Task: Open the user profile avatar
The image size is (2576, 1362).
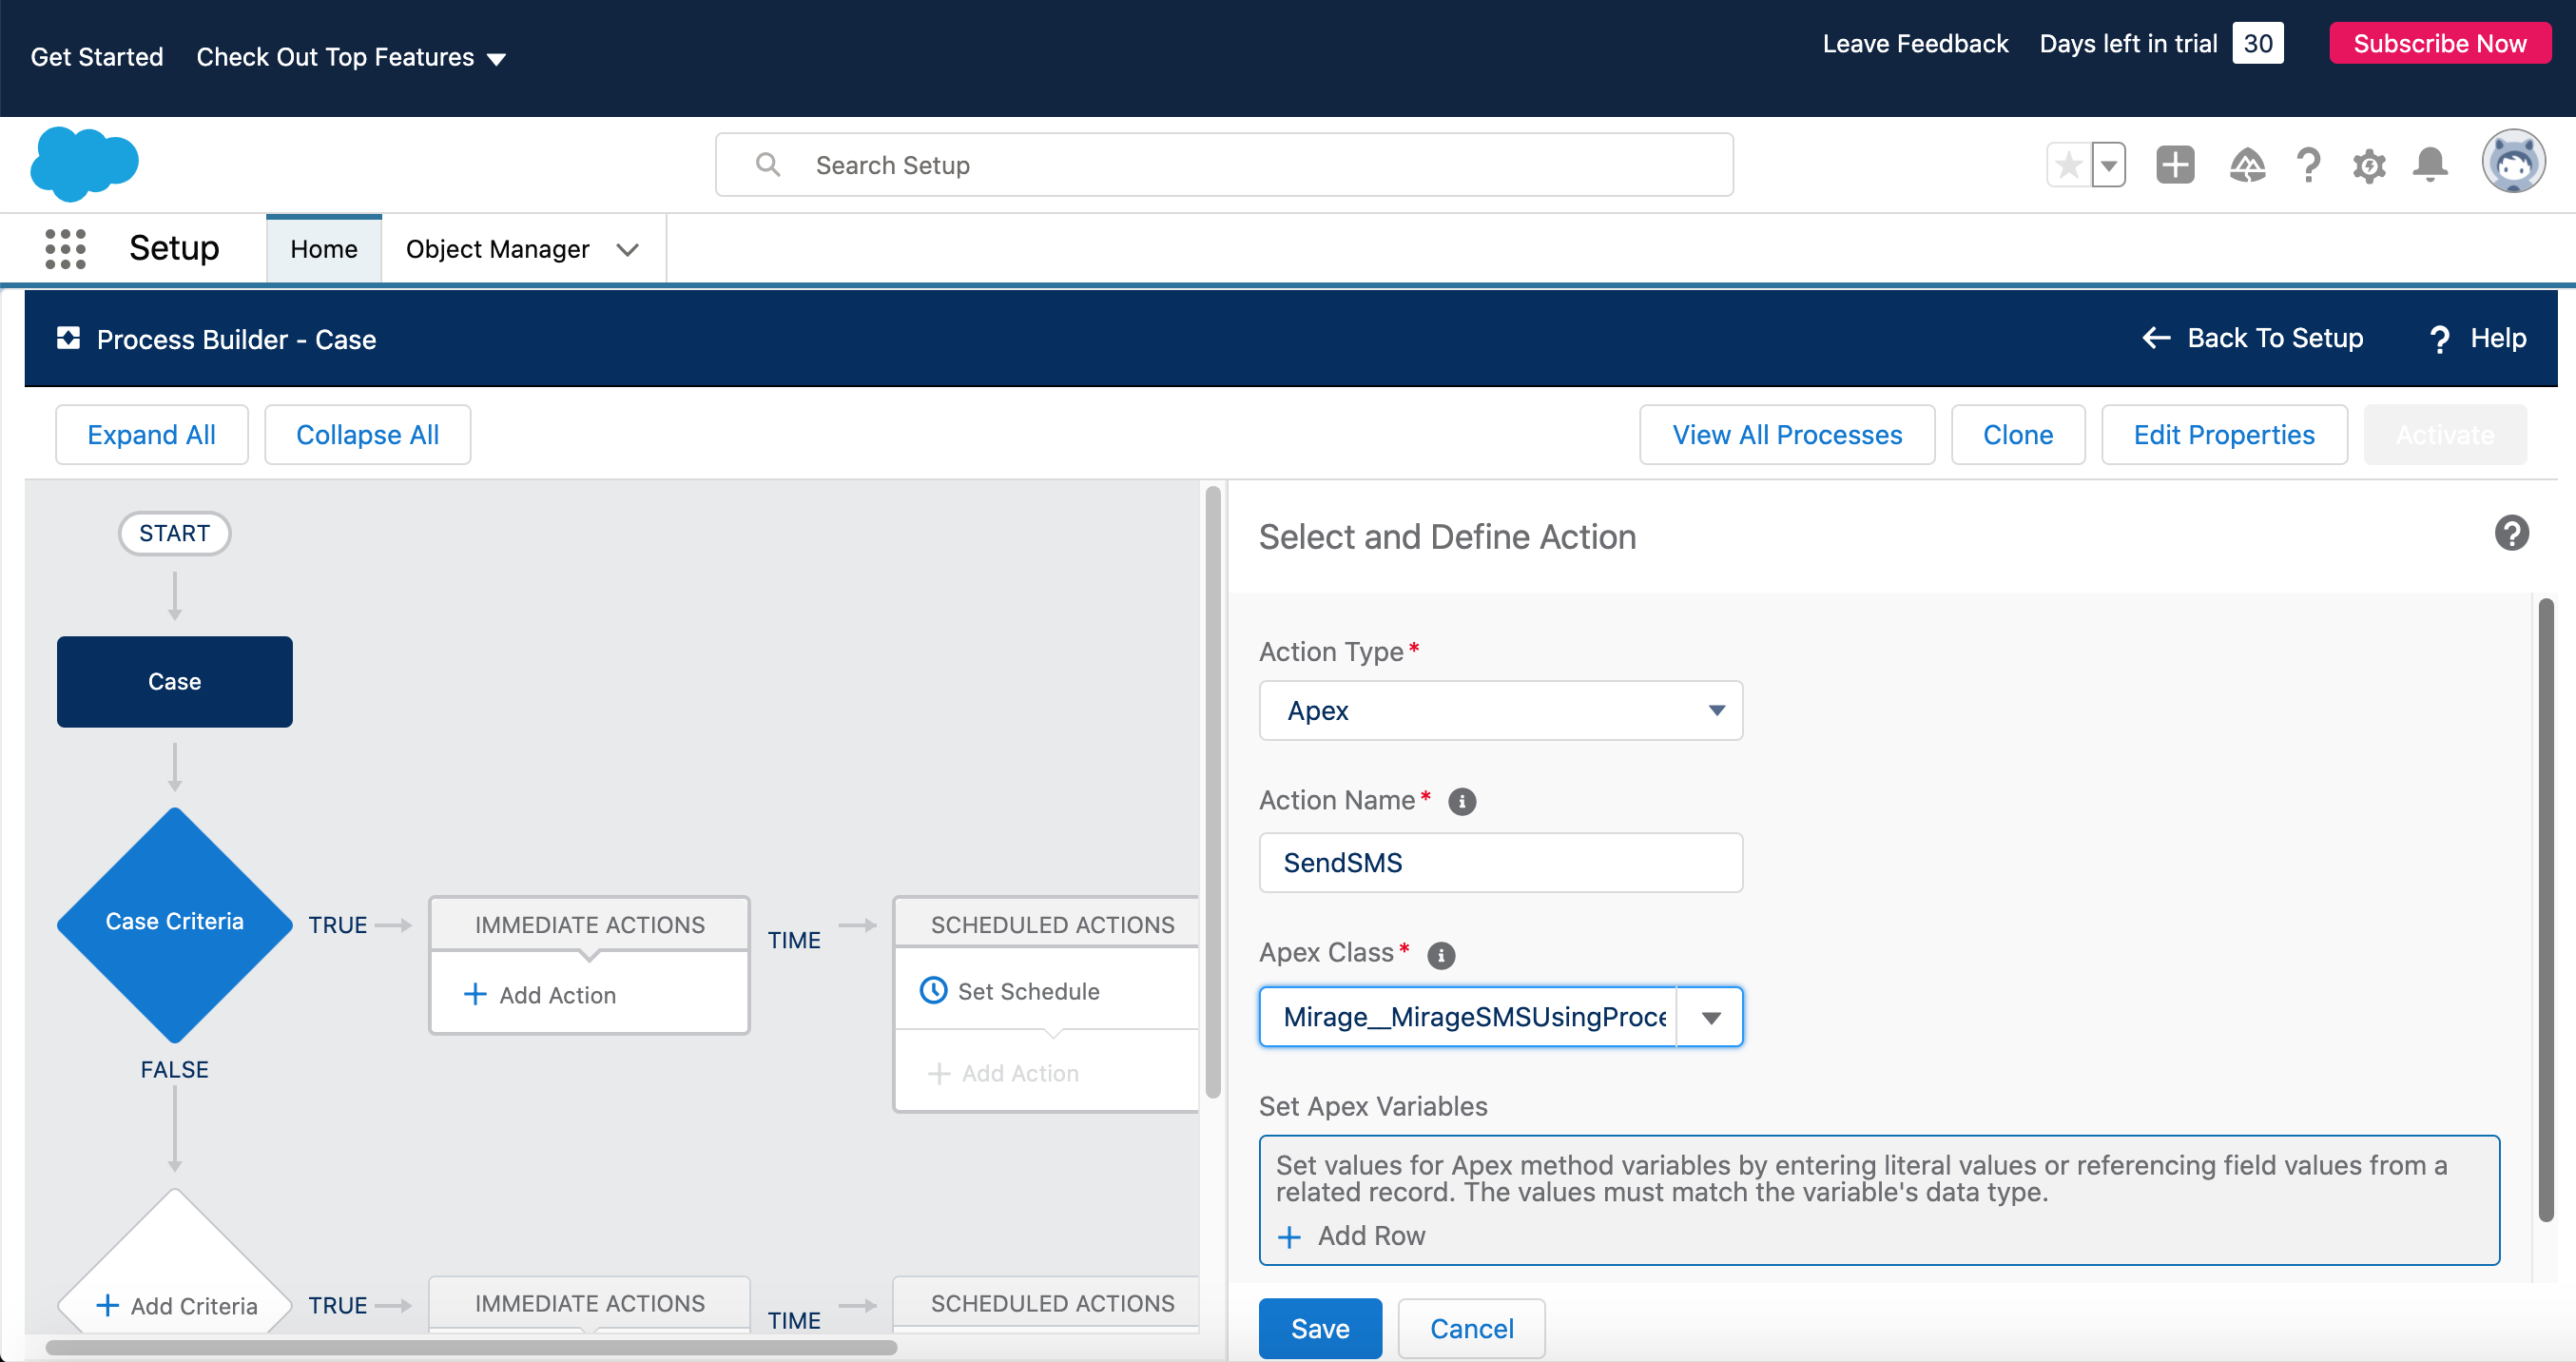Action: pyautogui.click(x=2513, y=162)
